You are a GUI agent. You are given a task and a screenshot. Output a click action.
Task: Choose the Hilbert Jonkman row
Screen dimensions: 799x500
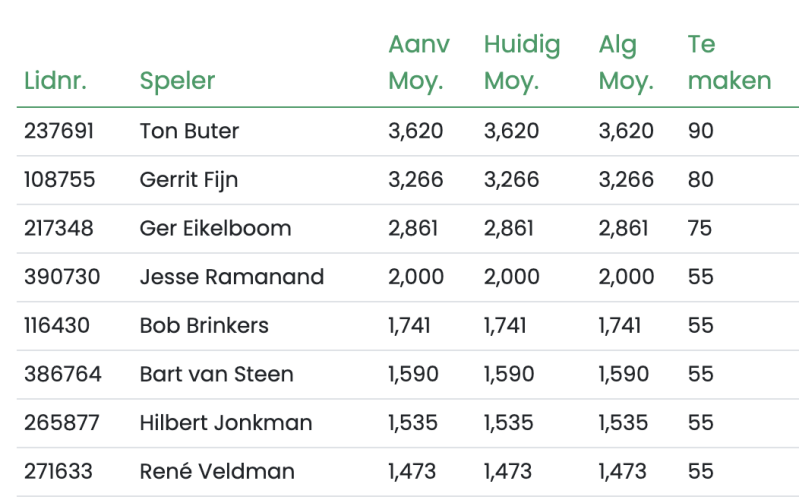pos(408,423)
